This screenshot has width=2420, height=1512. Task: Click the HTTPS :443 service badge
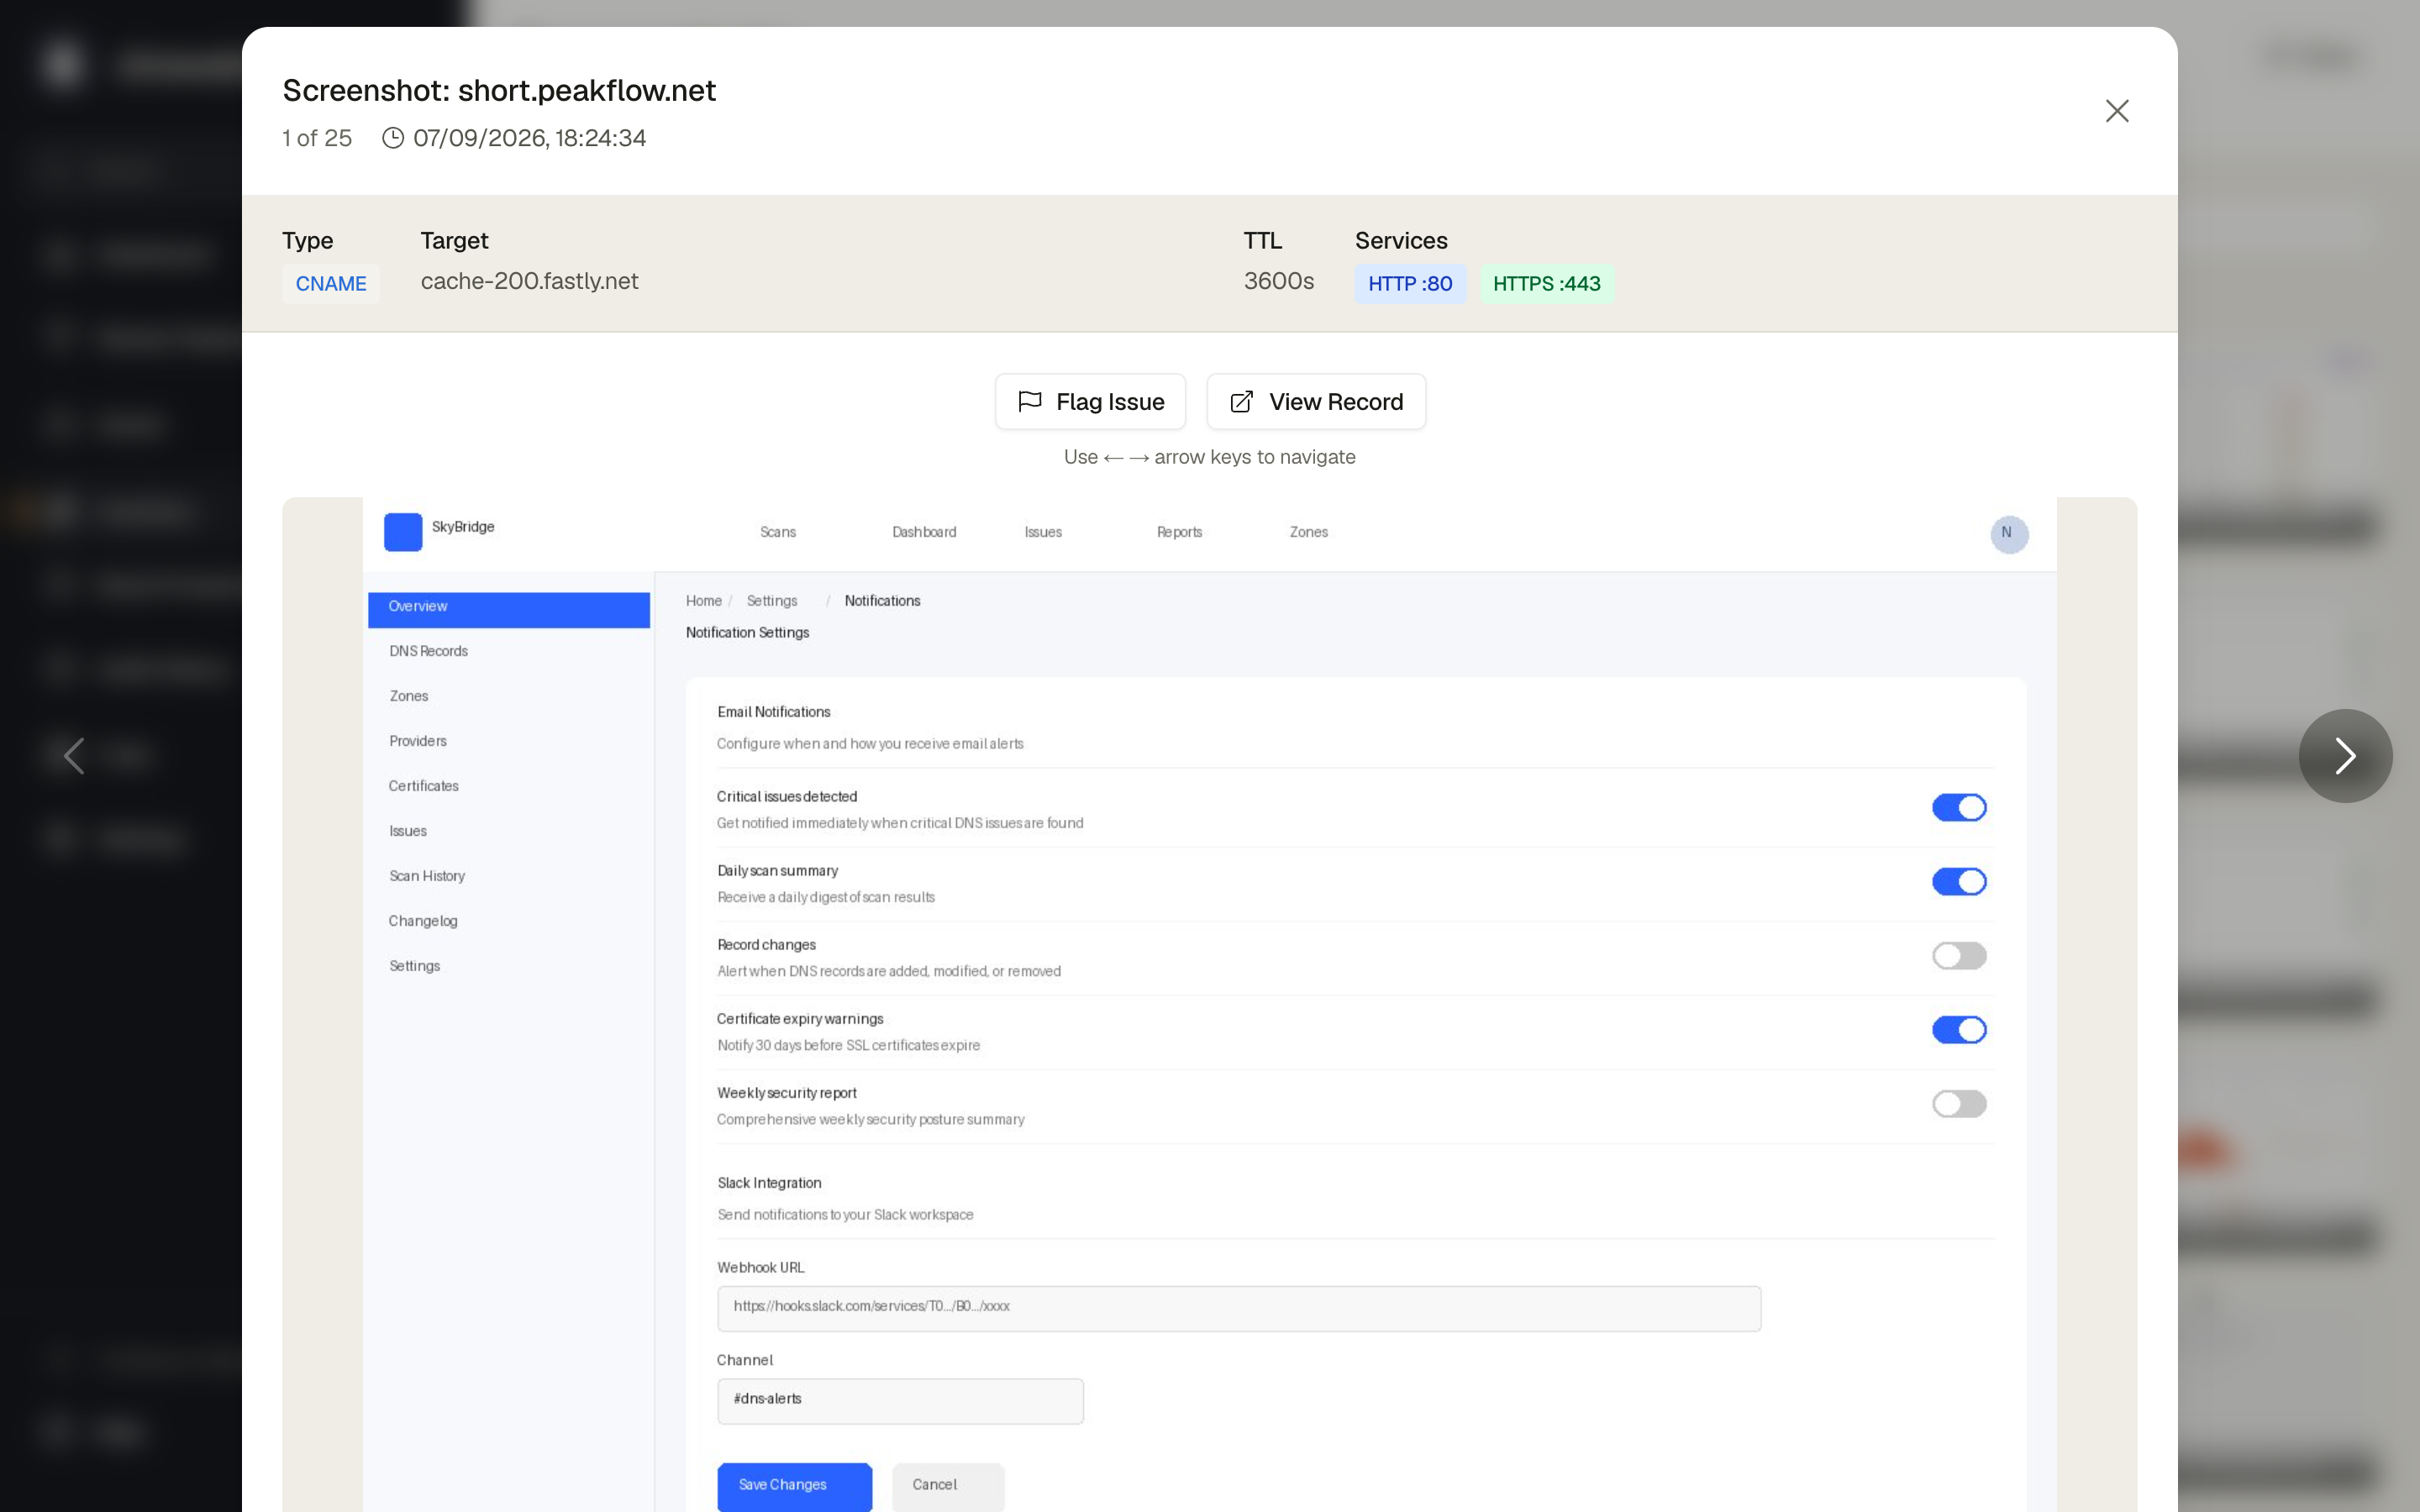pos(1546,284)
